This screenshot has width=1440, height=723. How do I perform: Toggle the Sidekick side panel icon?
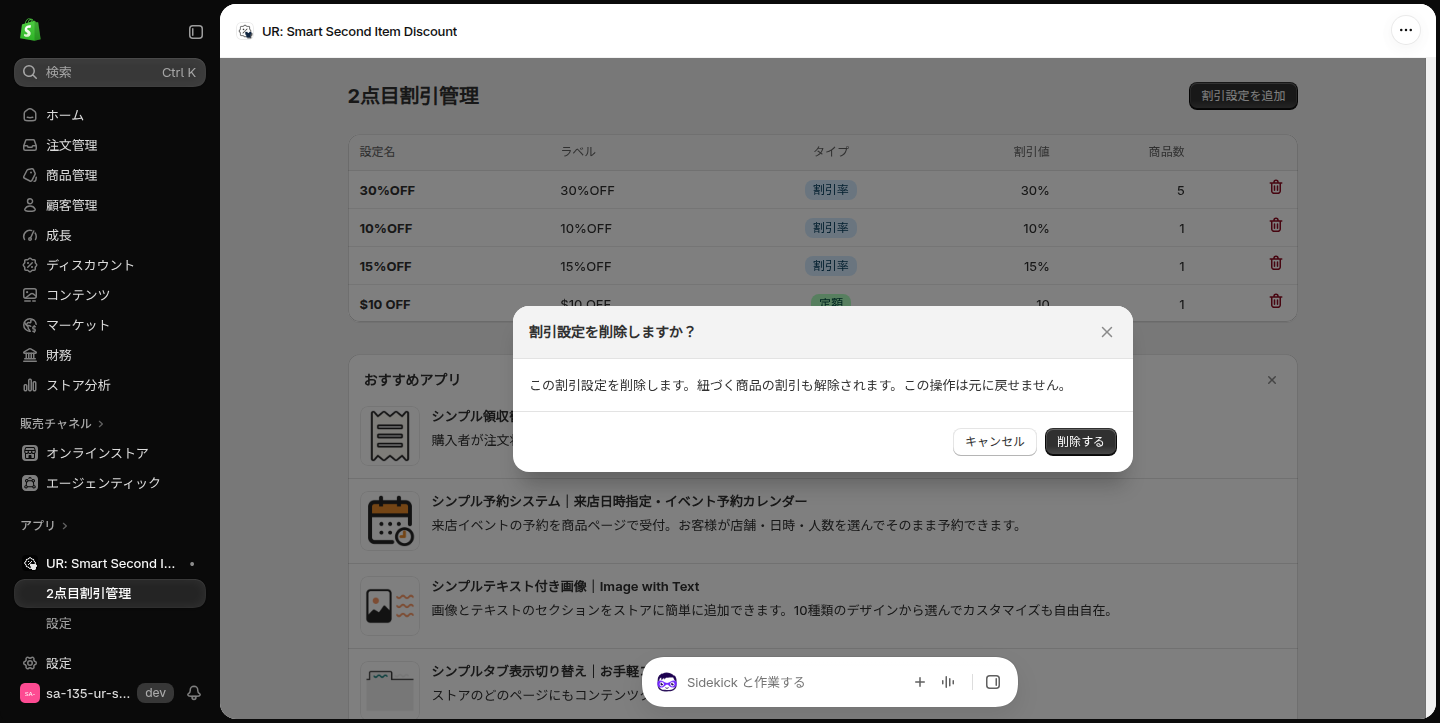coord(993,682)
